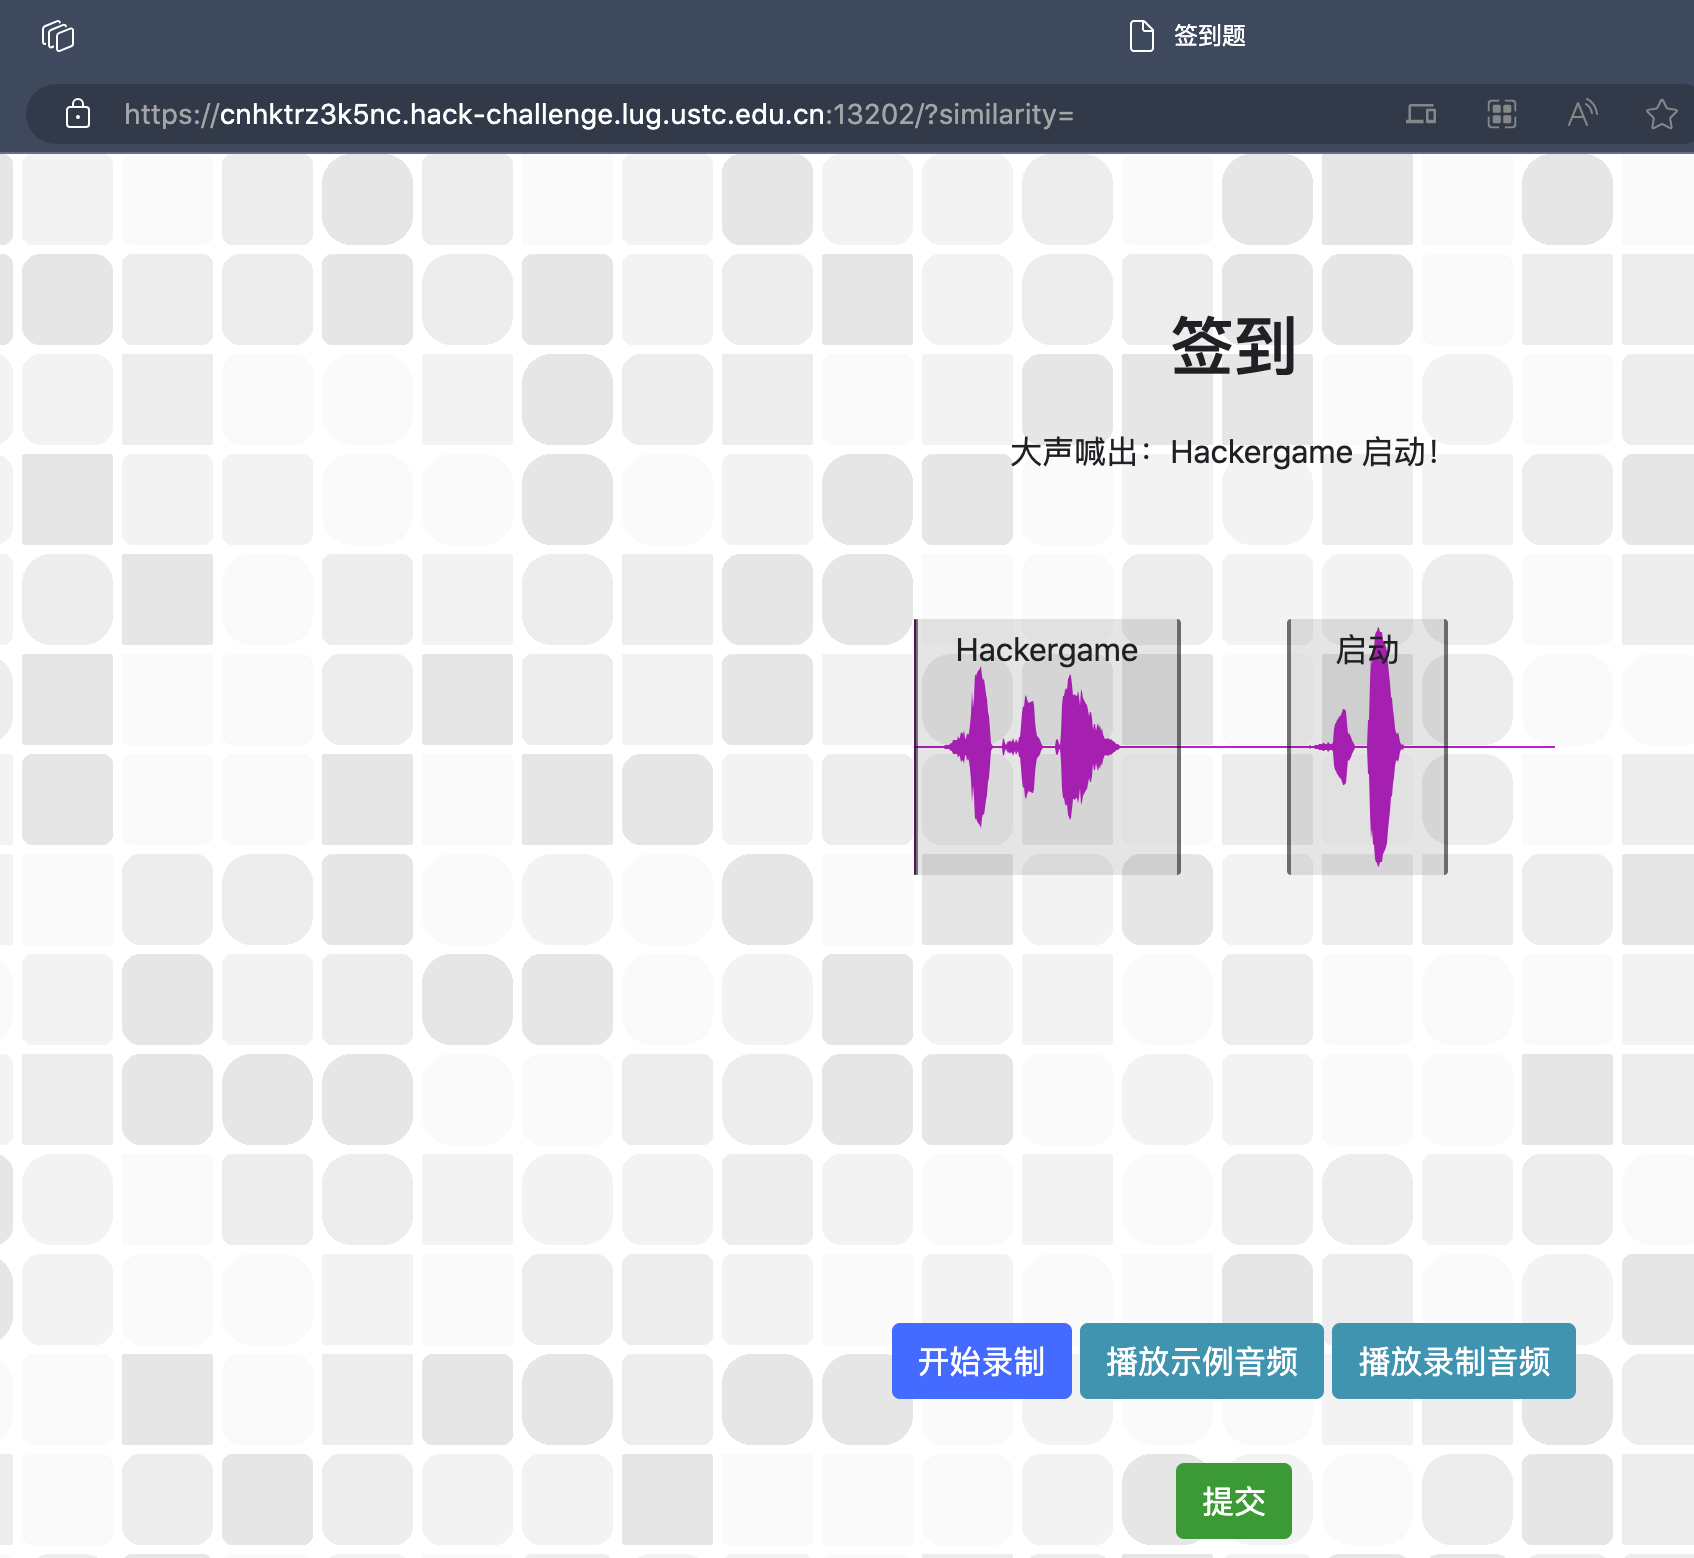Open the device casting icon
This screenshot has width=1694, height=1558.
click(1421, 114)
